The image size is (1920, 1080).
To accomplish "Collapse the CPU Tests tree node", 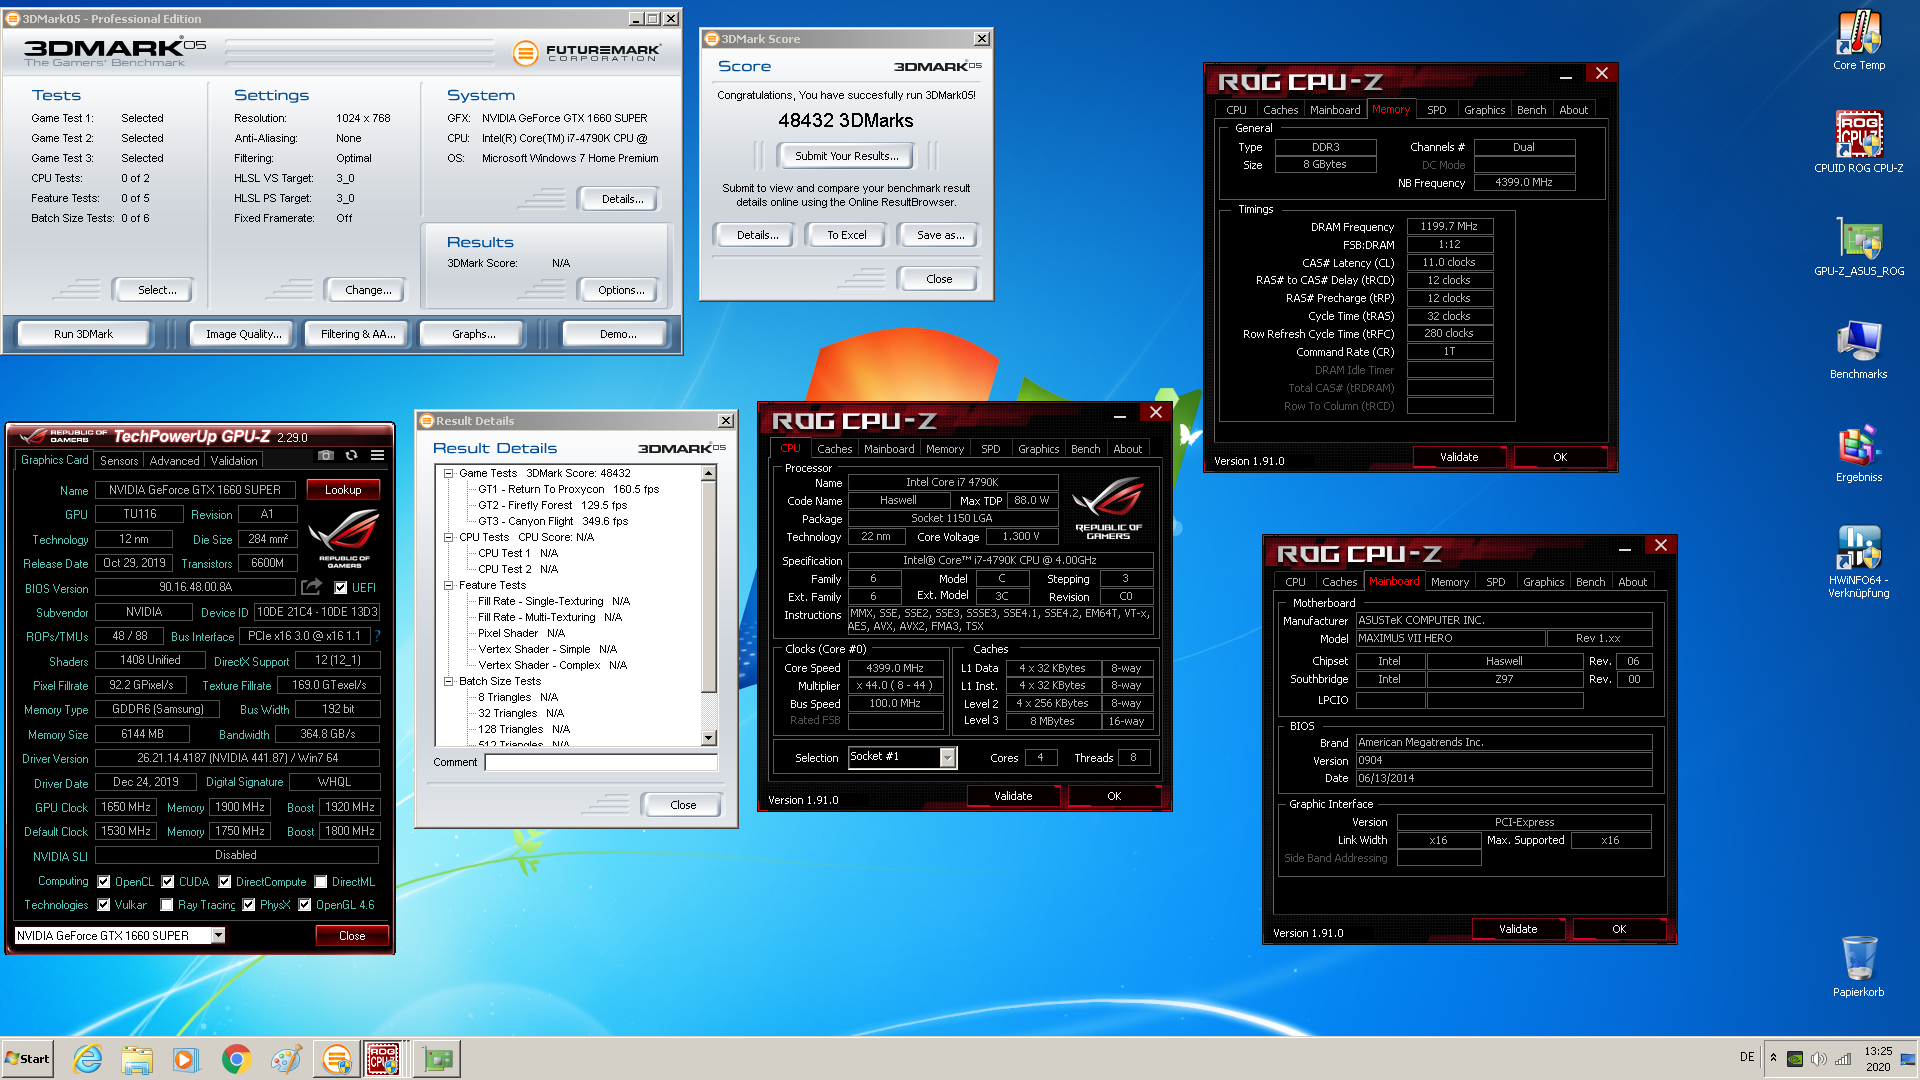I will click(x=449, y=537).
